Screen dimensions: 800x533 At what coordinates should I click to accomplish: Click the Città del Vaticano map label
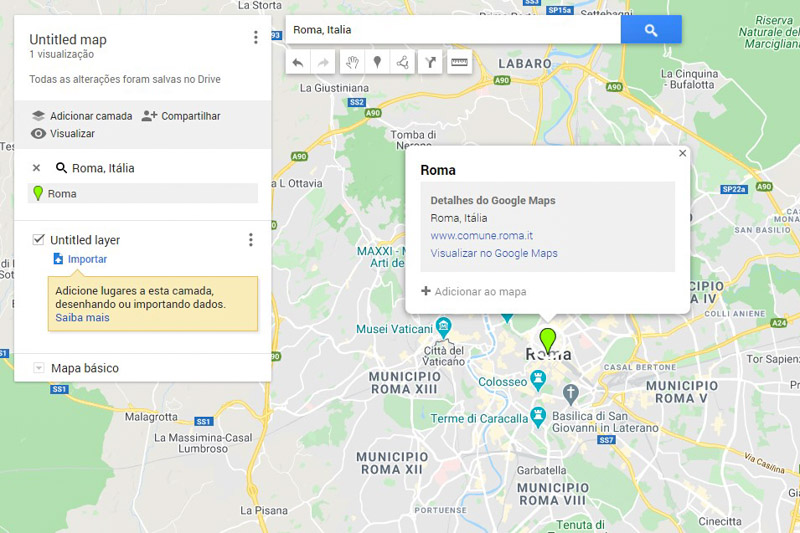point(444,356)
